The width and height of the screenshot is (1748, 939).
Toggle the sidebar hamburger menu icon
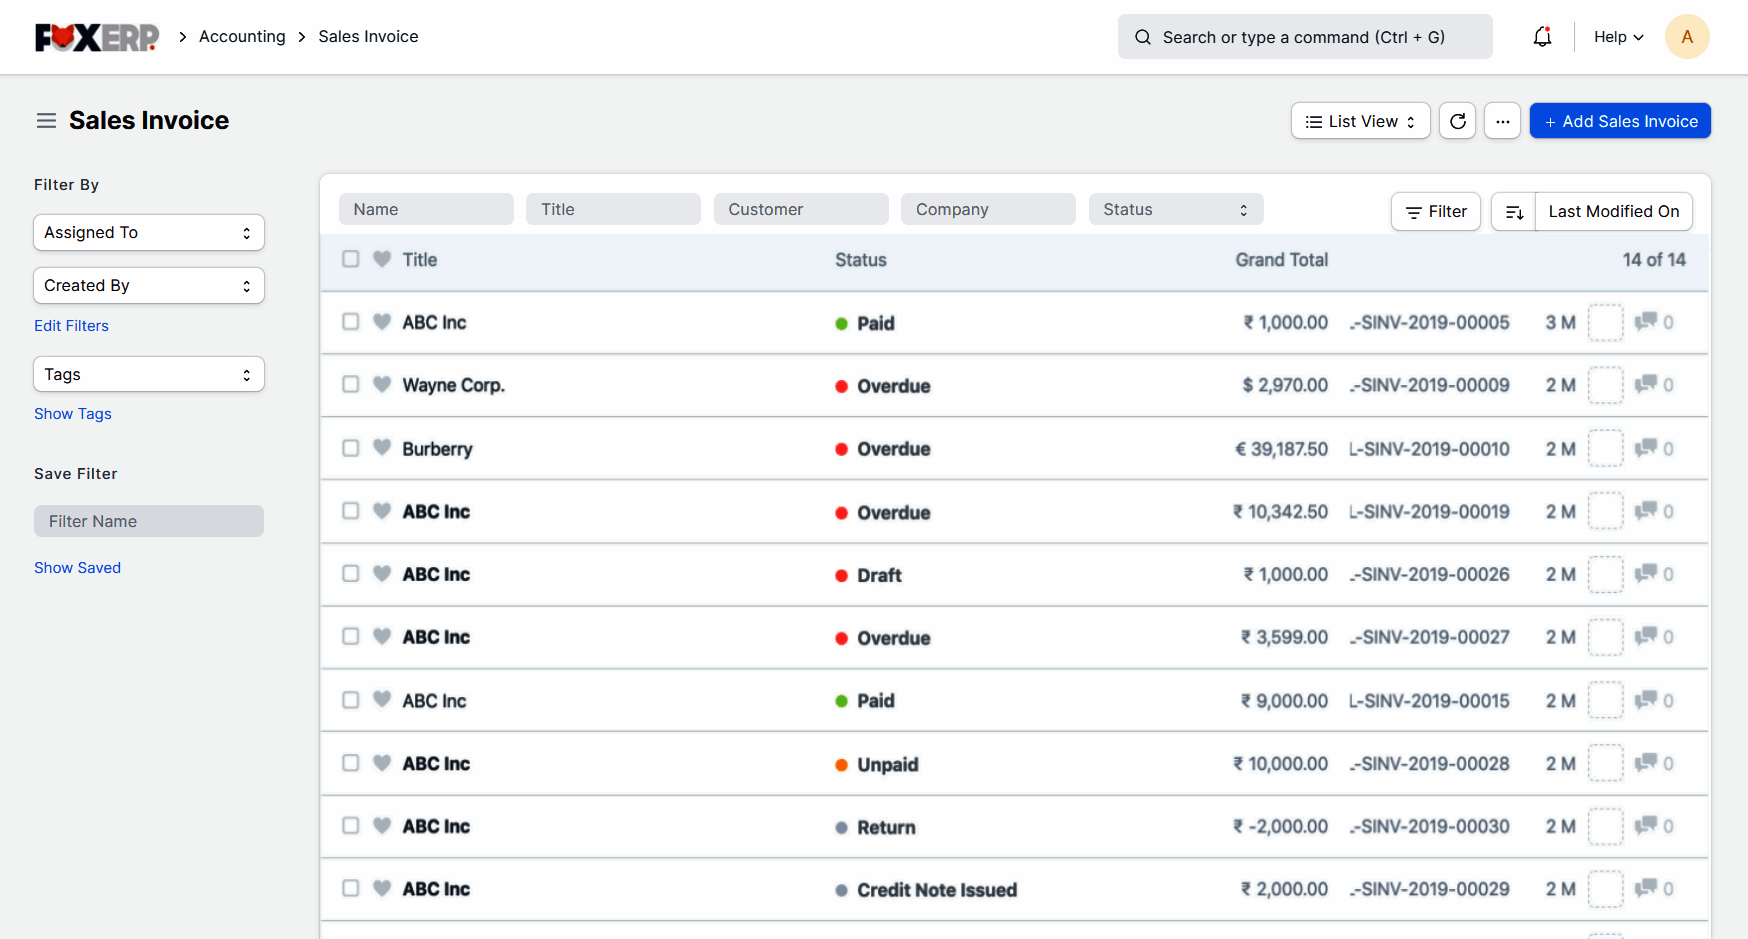click(x=46, y=121)
